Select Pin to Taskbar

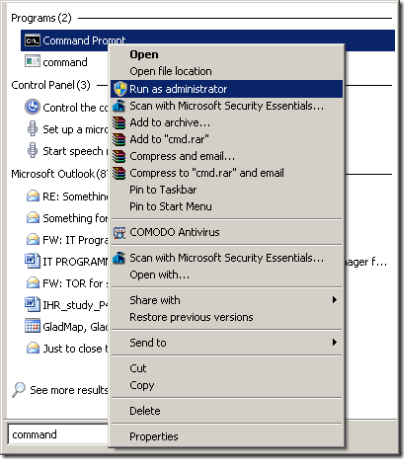(163, 190)
